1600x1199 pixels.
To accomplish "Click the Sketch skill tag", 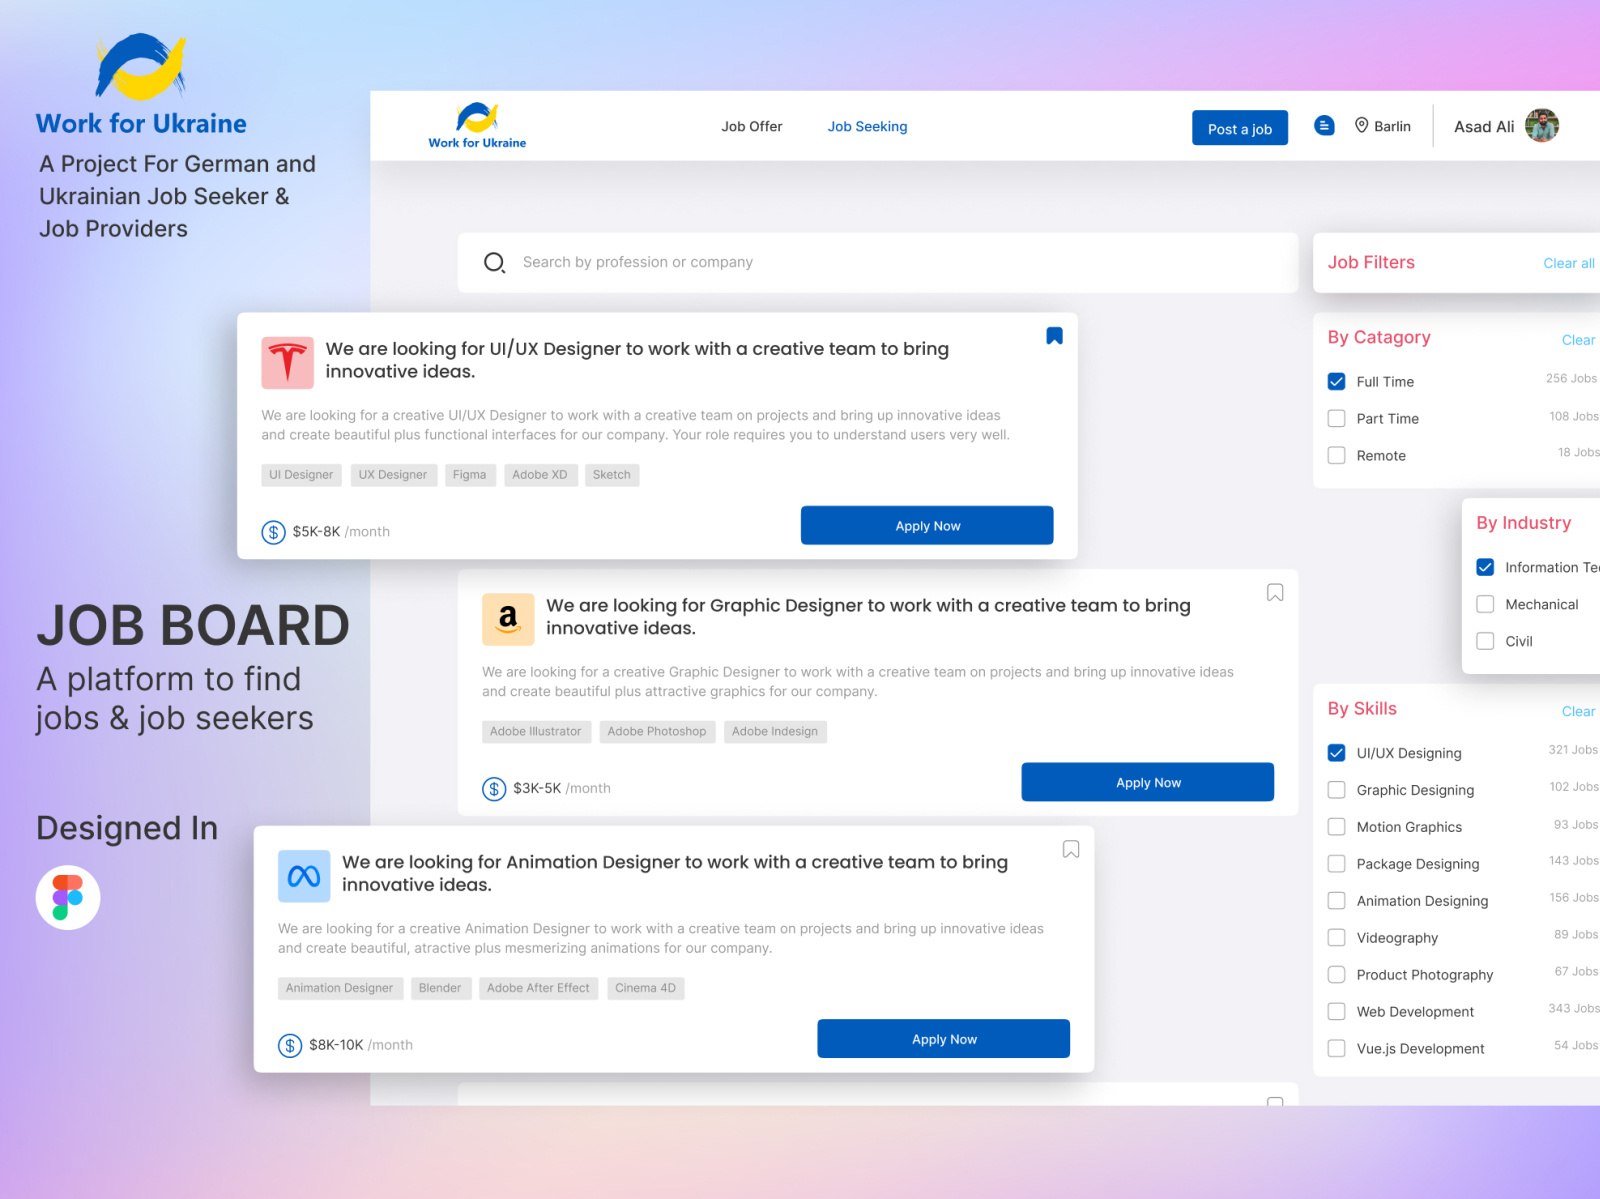I will pos(612,475).
